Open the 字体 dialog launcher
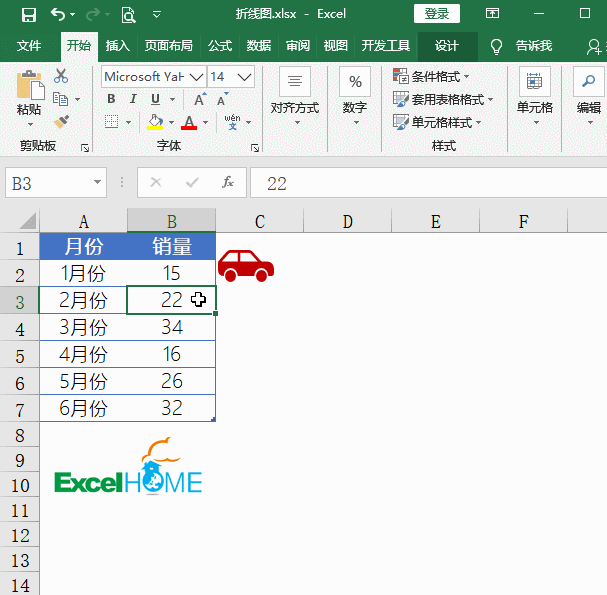This screenshot has width=607, height=595. click(x=255, y=148)
